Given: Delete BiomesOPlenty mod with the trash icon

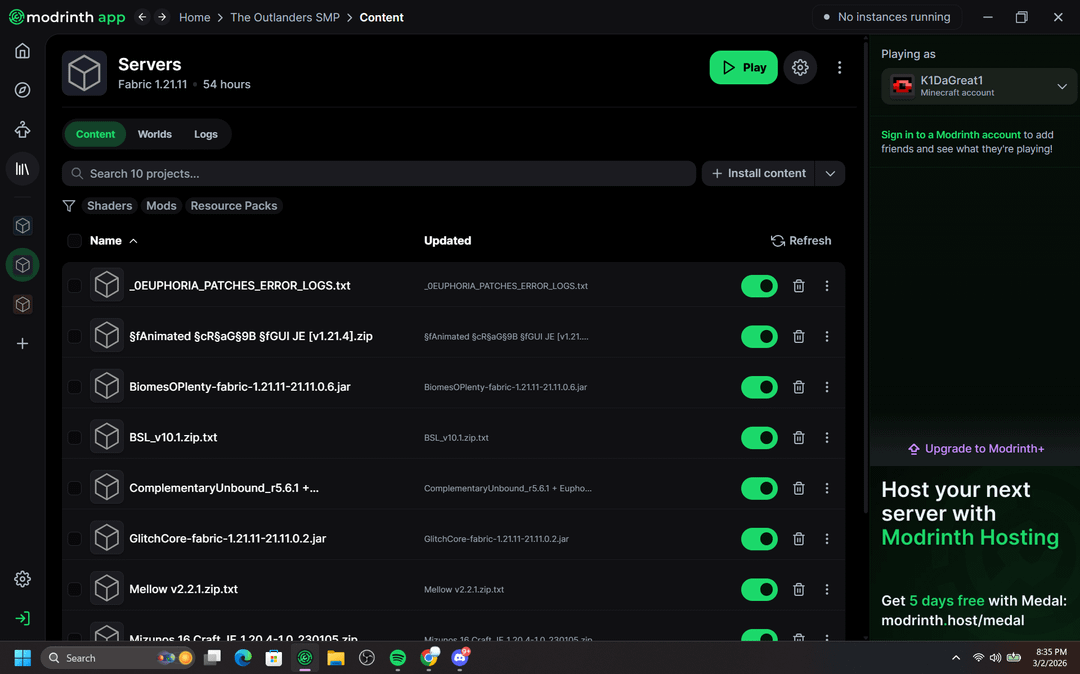Looking at the screenshot, I should coord(798,387).
